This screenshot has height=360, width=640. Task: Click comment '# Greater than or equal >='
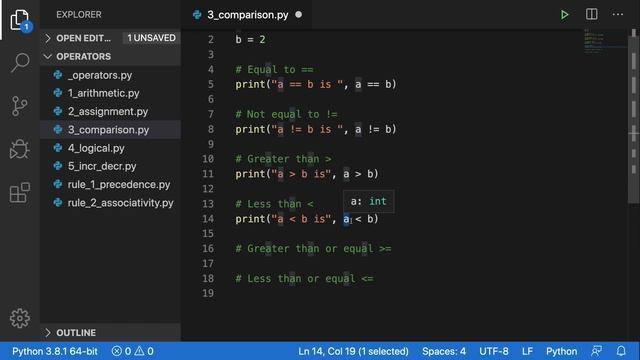[x=313, y=249]
